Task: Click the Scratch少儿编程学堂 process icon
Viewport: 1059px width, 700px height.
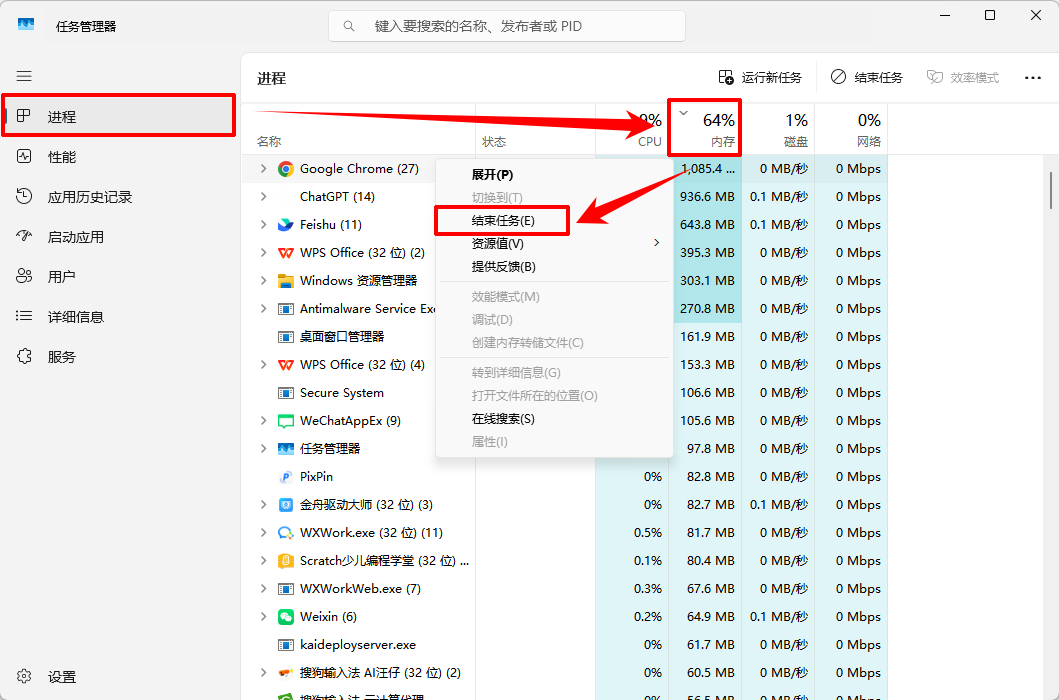Action: pos(286,561)
